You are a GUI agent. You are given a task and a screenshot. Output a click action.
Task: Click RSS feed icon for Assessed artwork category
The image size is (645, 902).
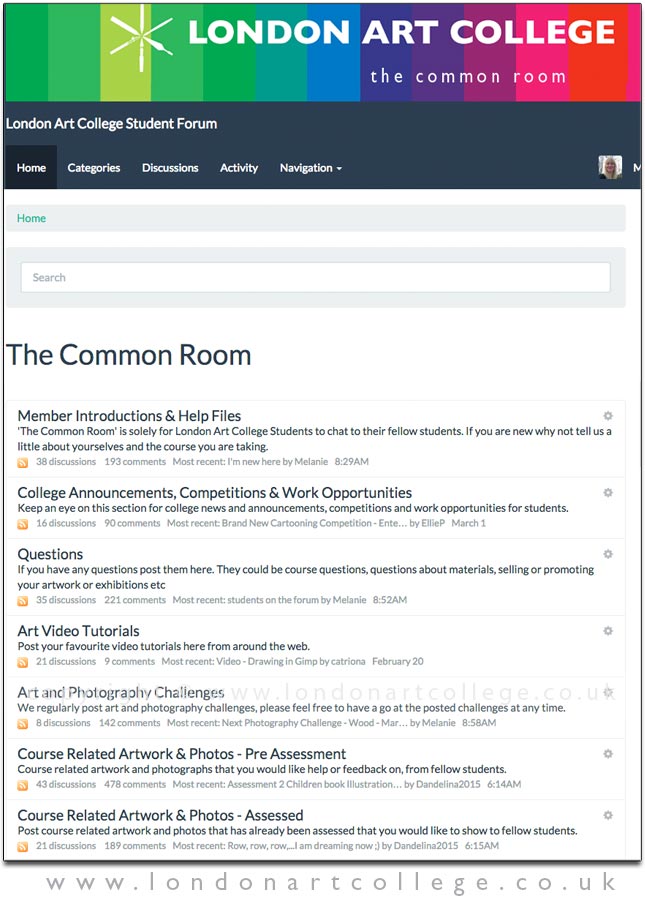click(22, 847)
